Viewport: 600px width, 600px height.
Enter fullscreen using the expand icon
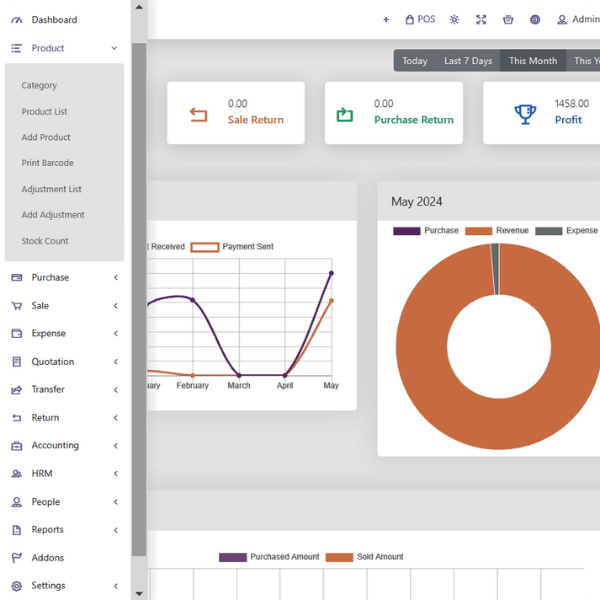[481, 19]
